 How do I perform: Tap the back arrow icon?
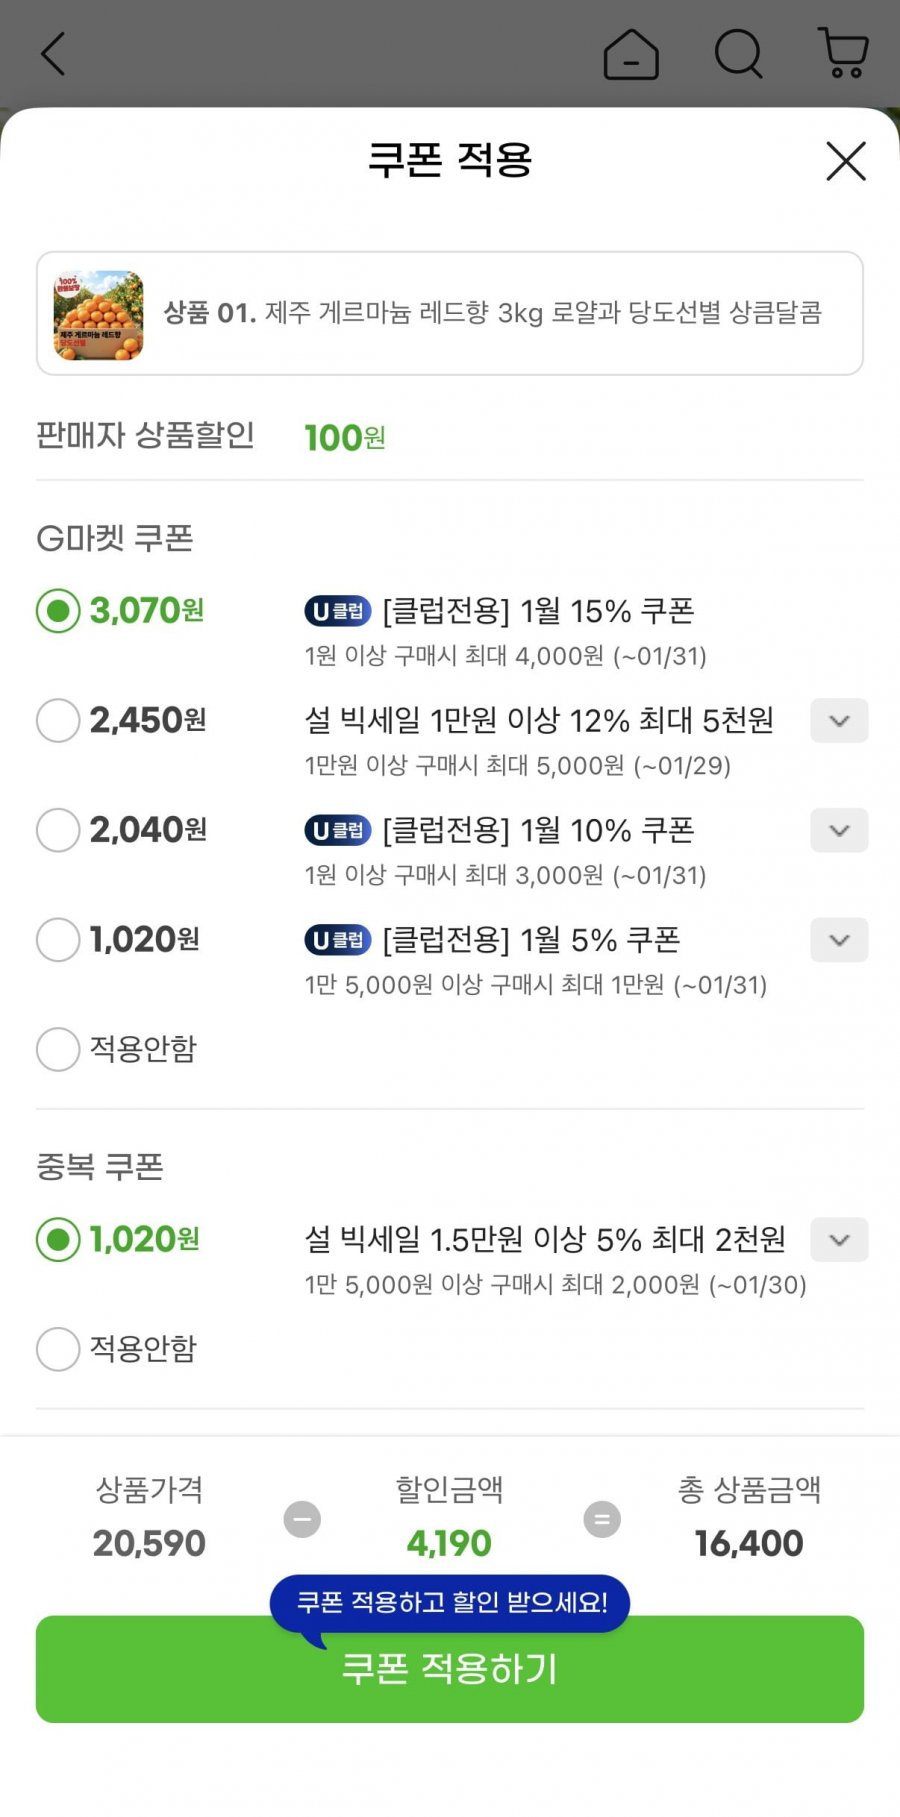point(53,54)
